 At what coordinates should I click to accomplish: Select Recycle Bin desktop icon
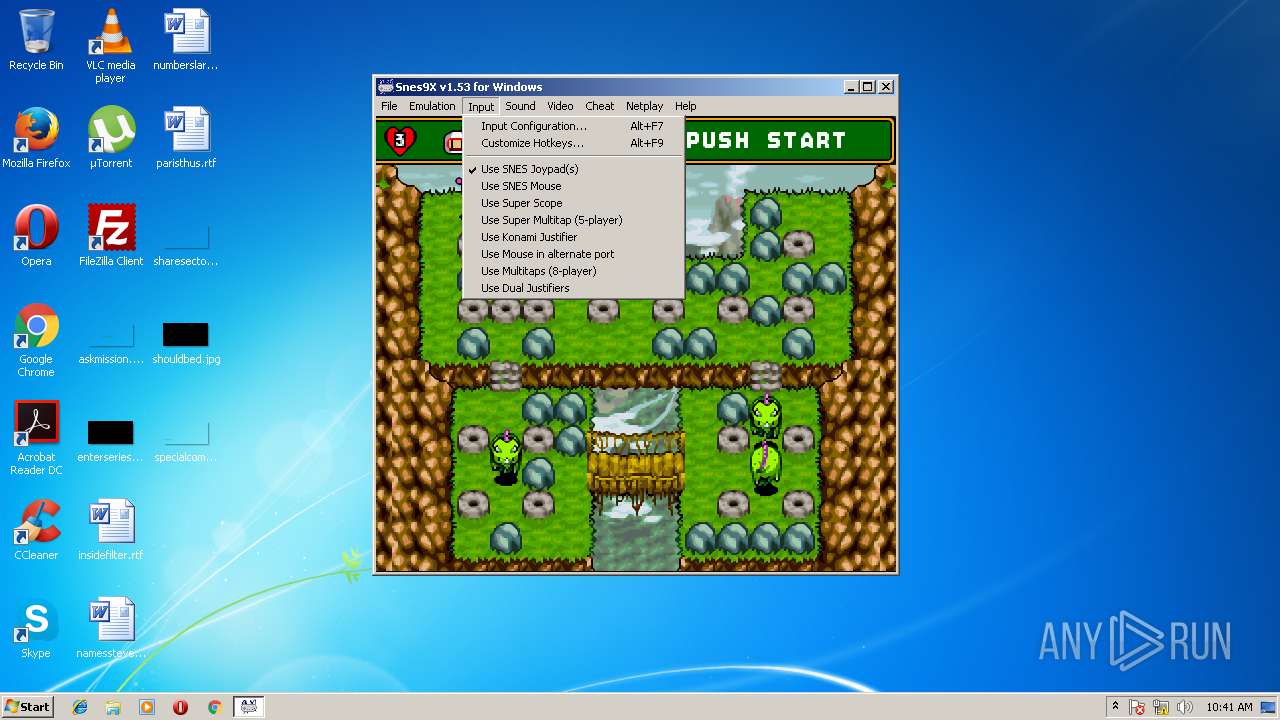[36, 40]
